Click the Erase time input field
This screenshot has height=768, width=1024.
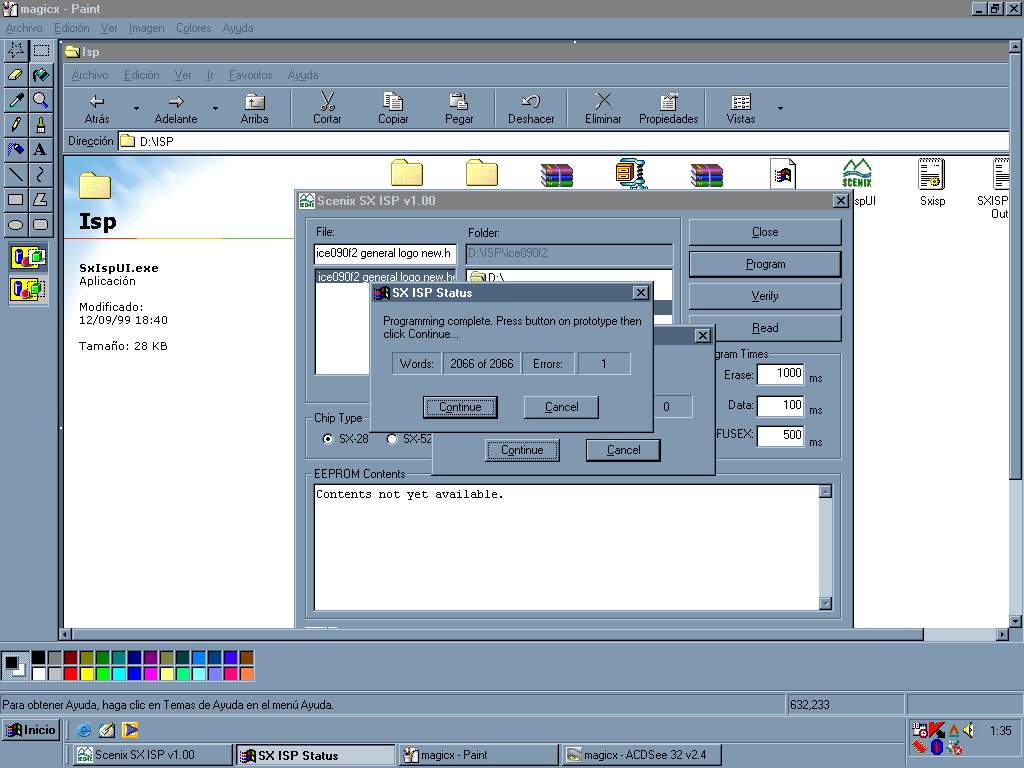click(x=780, y=374)
